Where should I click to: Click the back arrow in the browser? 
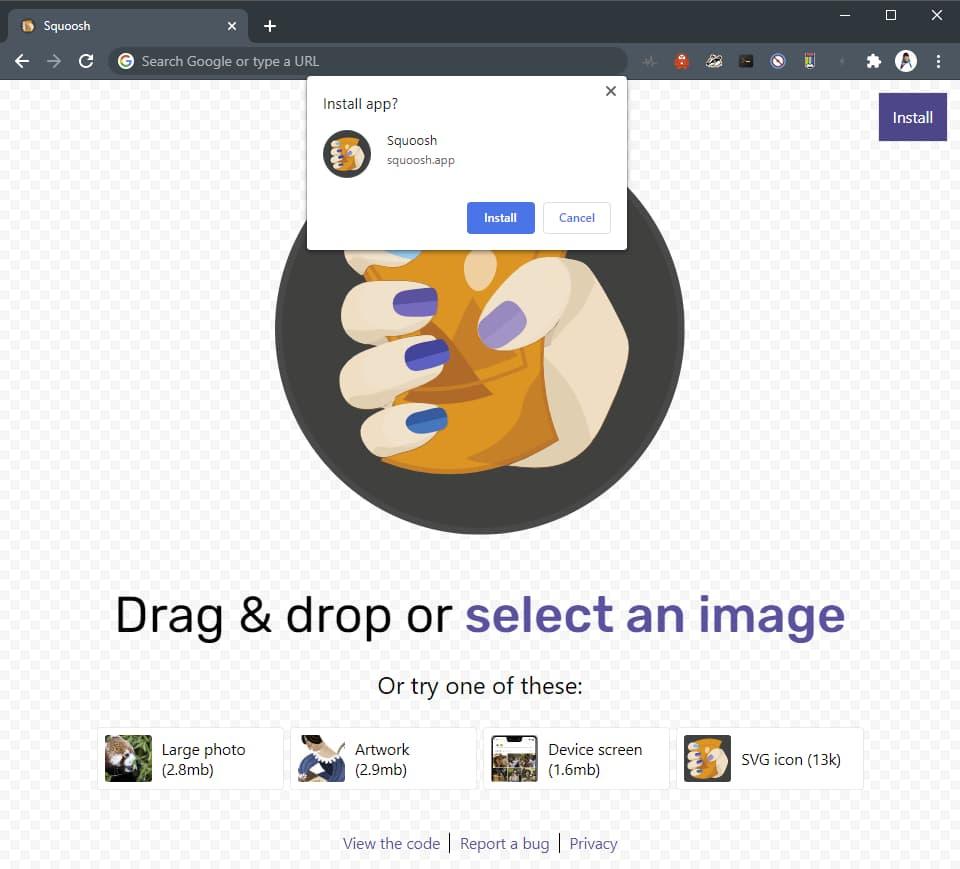[x=22, y=61]
